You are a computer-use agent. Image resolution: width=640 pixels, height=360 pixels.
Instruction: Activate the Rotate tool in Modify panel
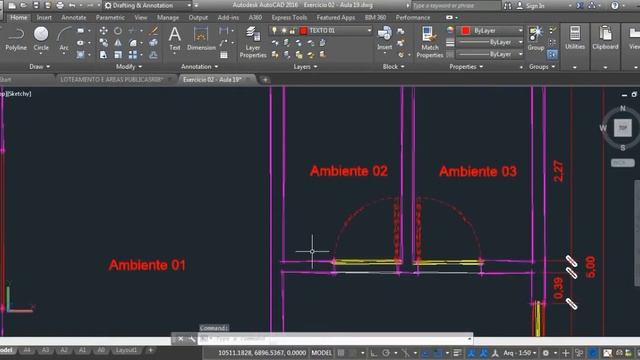coord(118,31)
